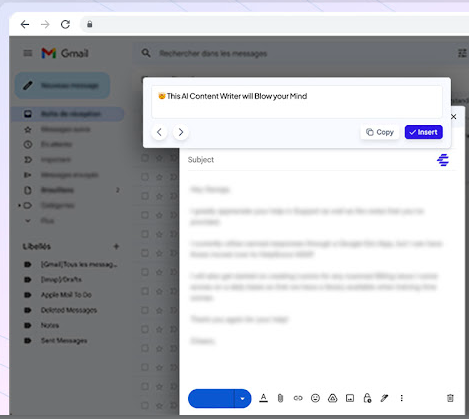Open the inbox folder in the sidebar

(68, 114)
